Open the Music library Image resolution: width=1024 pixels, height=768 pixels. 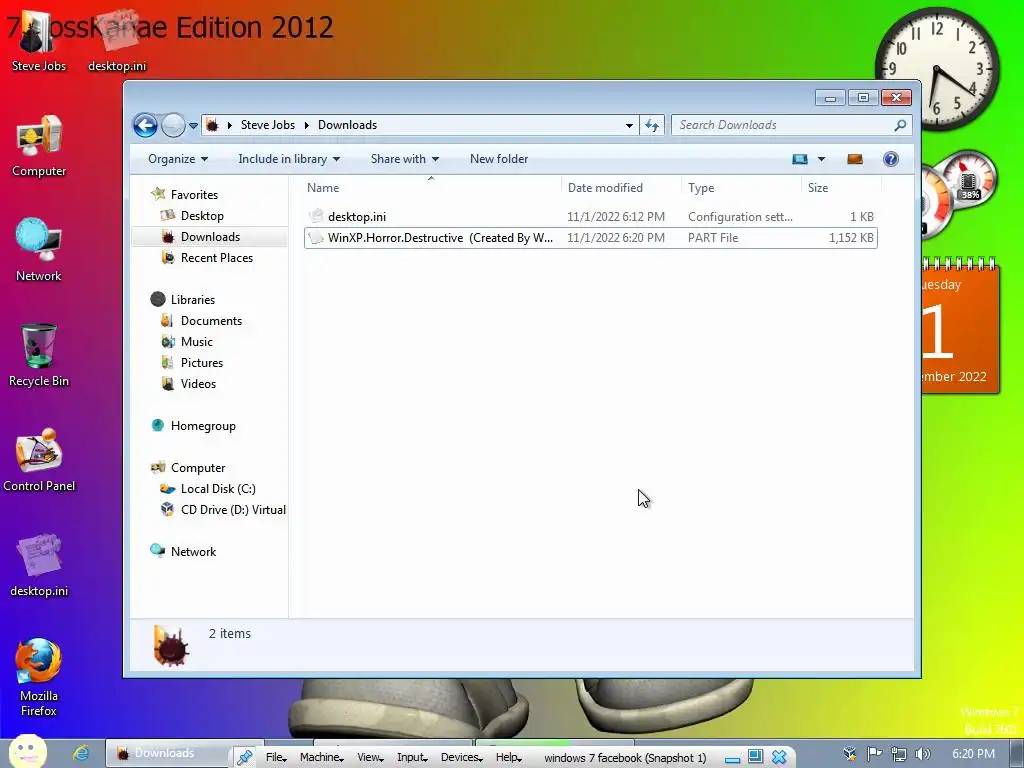197,342
